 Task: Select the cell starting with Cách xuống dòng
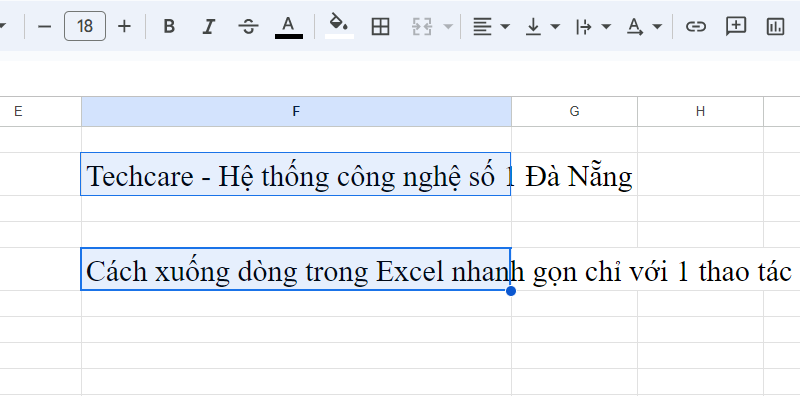point(296,269)
